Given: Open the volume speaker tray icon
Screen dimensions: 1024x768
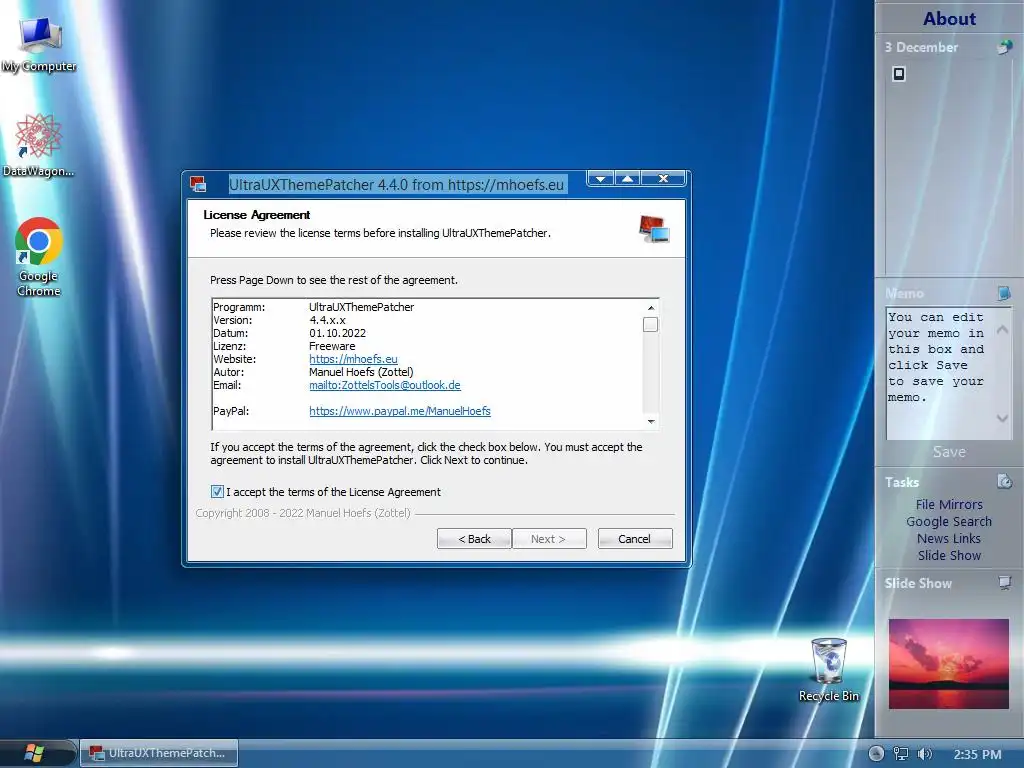Looking at the screenshot, I should (x=924, y=754).
